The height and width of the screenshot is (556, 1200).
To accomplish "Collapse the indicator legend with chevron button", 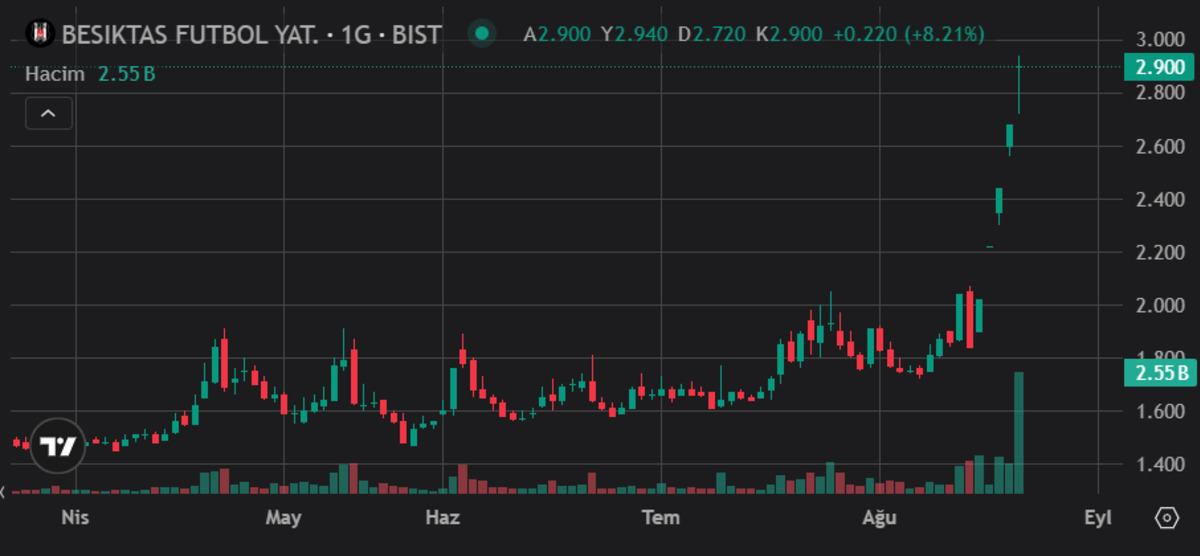I will pos(49,114).
